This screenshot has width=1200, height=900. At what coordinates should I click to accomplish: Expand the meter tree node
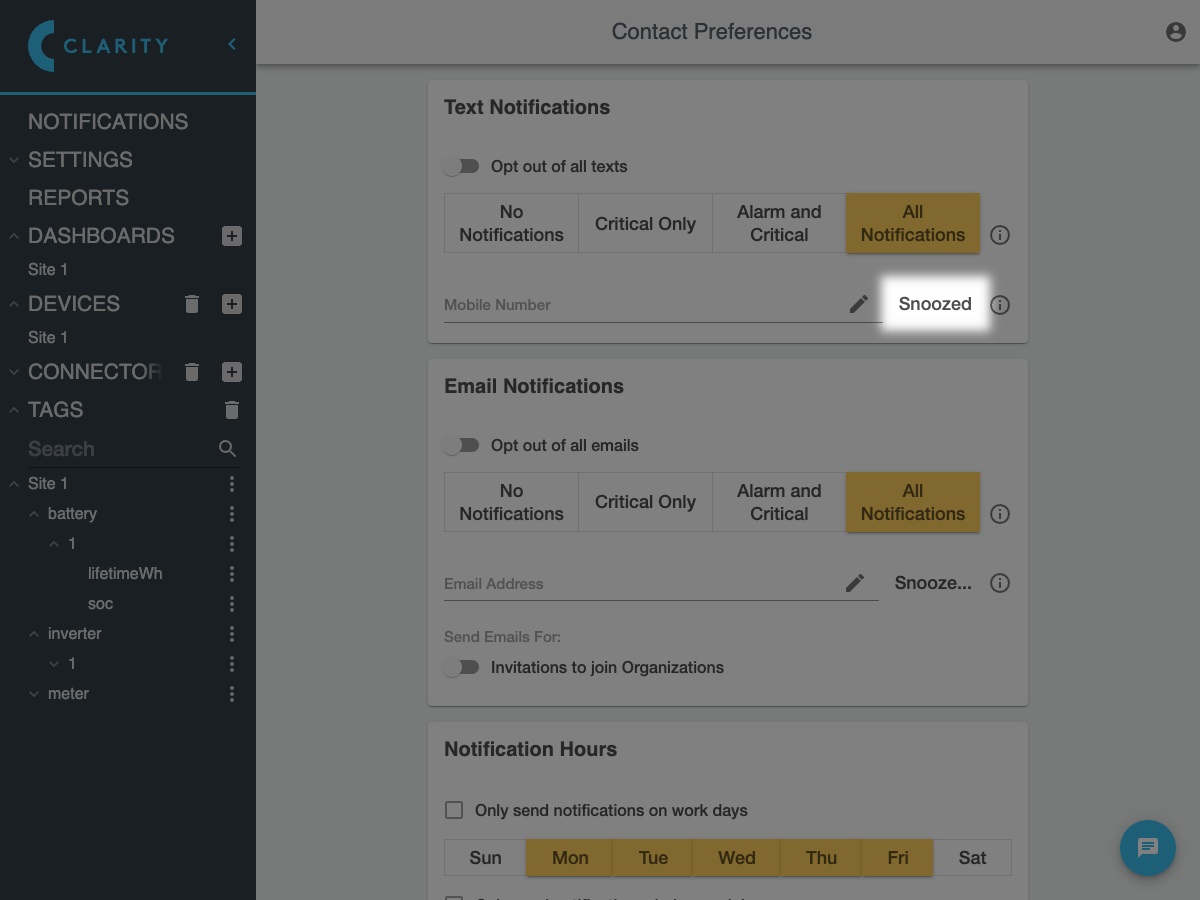coord(35,694)
